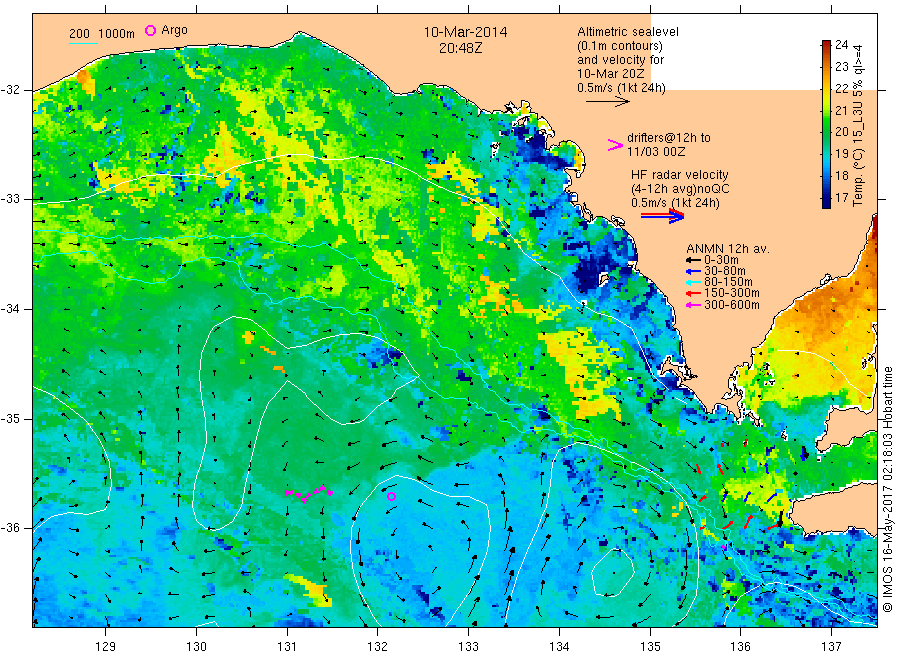
Task: Click the '150-300m' depth label
Action: click(732, 293)
